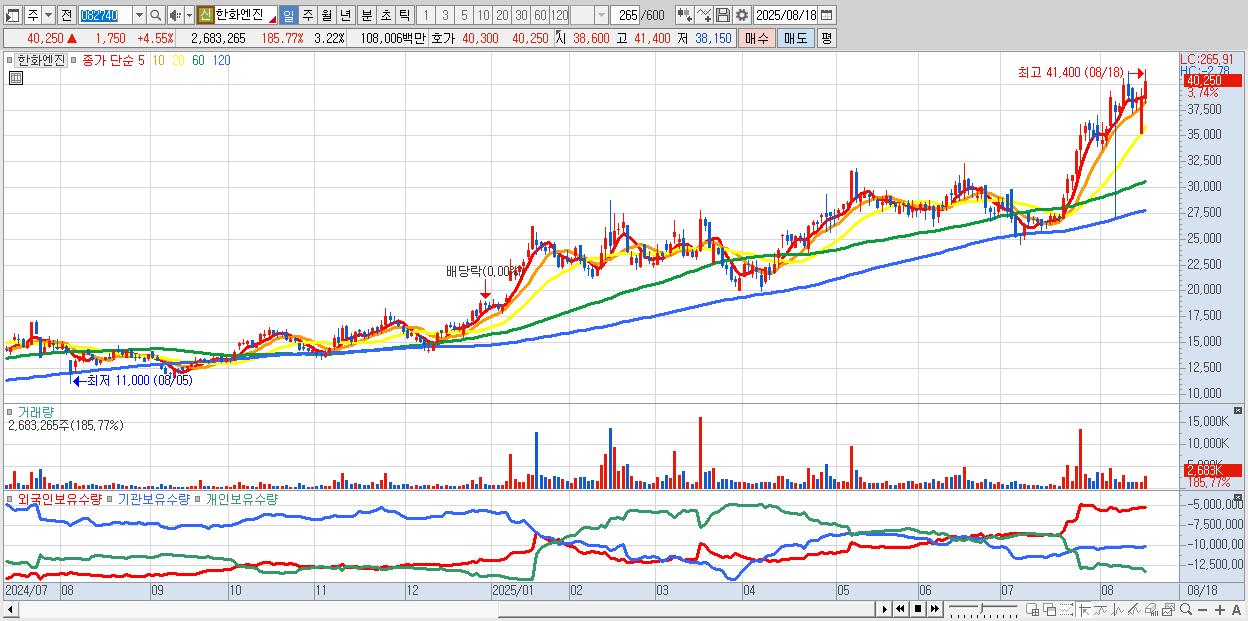Select the 월 (monthly) period button
This screenshot has width=1248, height=621.
coord(326,15)
